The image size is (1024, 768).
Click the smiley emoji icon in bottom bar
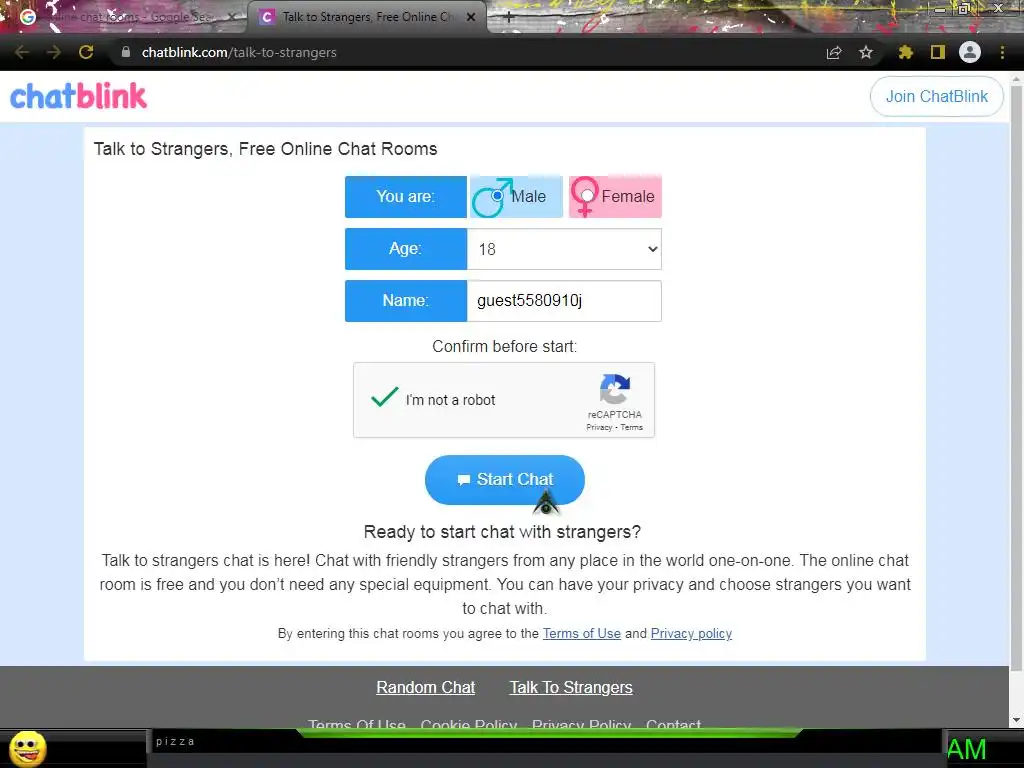click(x=28, y=748)
